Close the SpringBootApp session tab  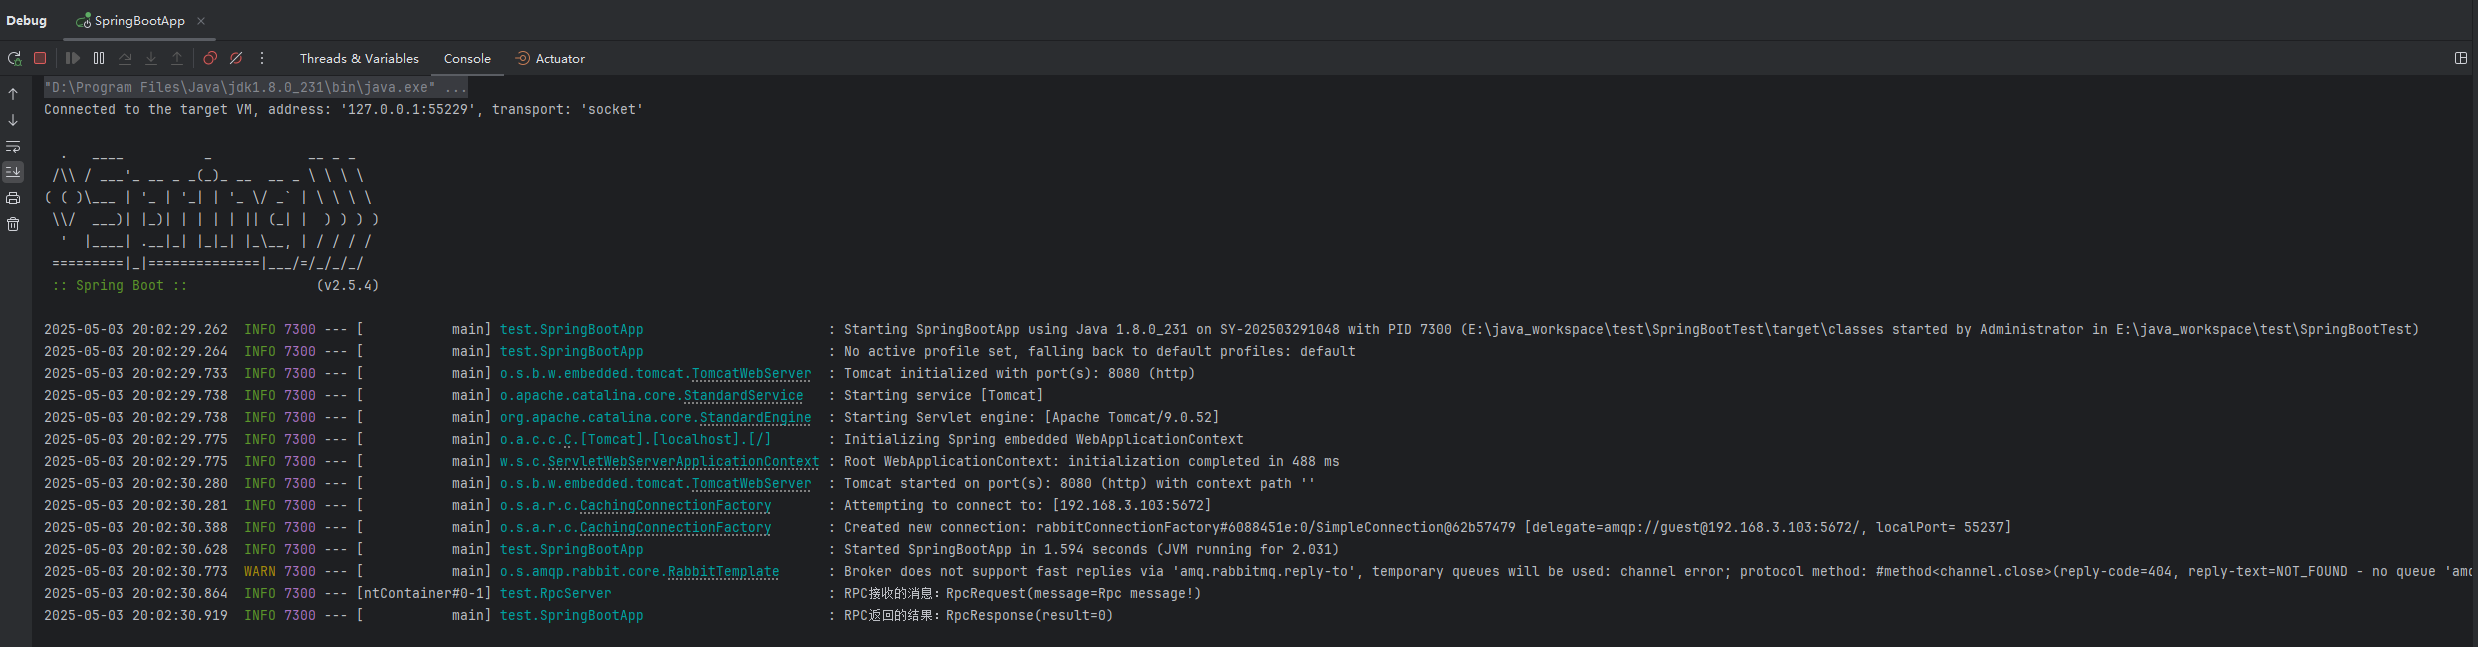[x=201, y=21]
